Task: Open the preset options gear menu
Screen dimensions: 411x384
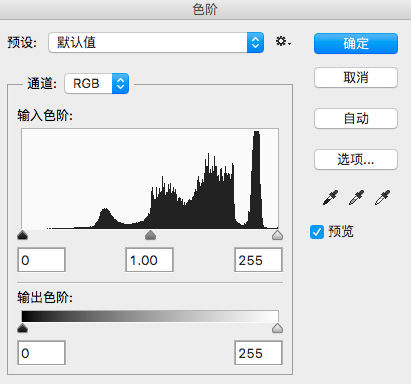Action: click(283, 42)
